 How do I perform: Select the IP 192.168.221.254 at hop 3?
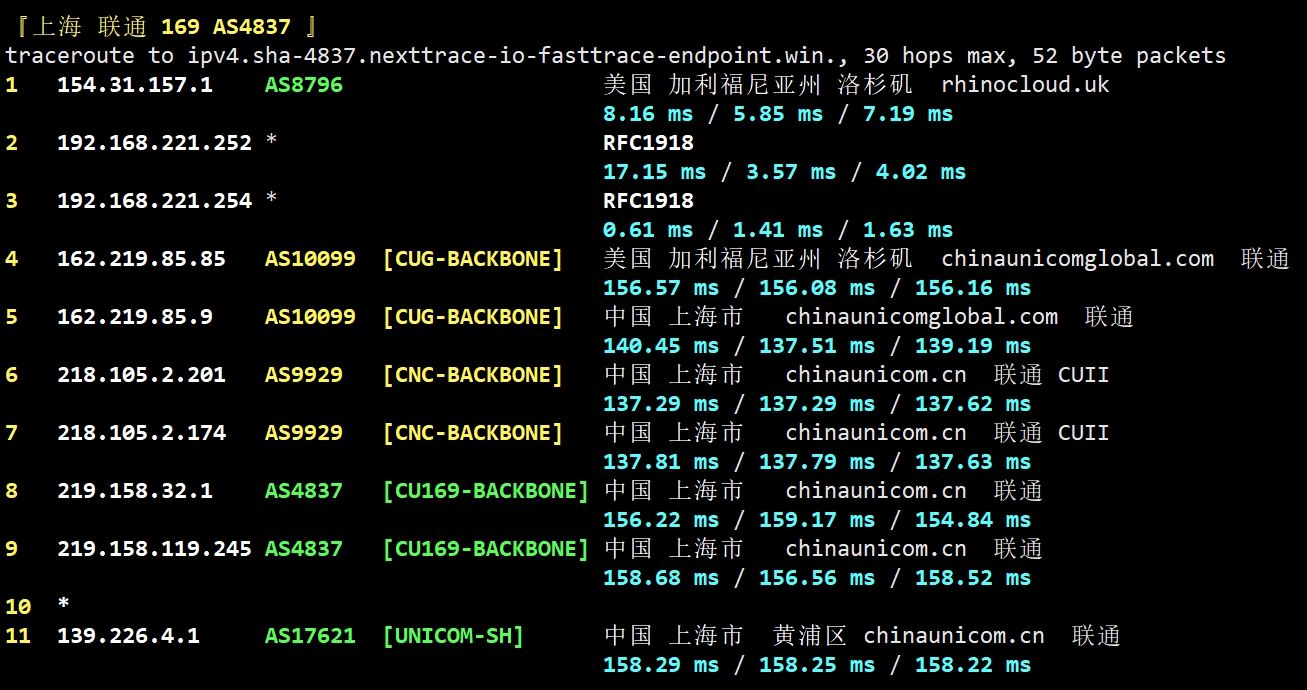[x=154, y=201]
